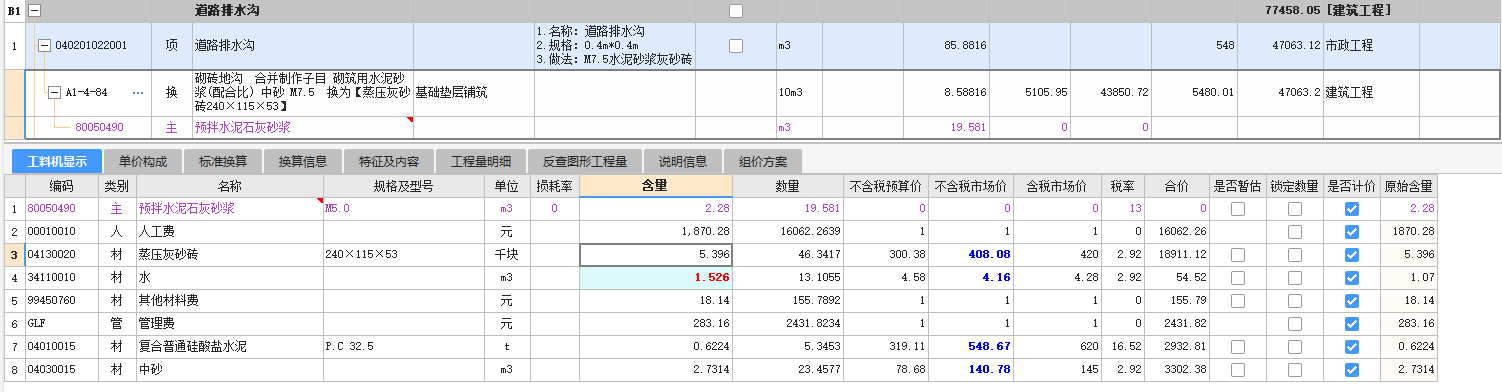The image size is (1502, 392).
Task: Select total 47063.12 for 市政工程 row
Action: pos(1279,46)
